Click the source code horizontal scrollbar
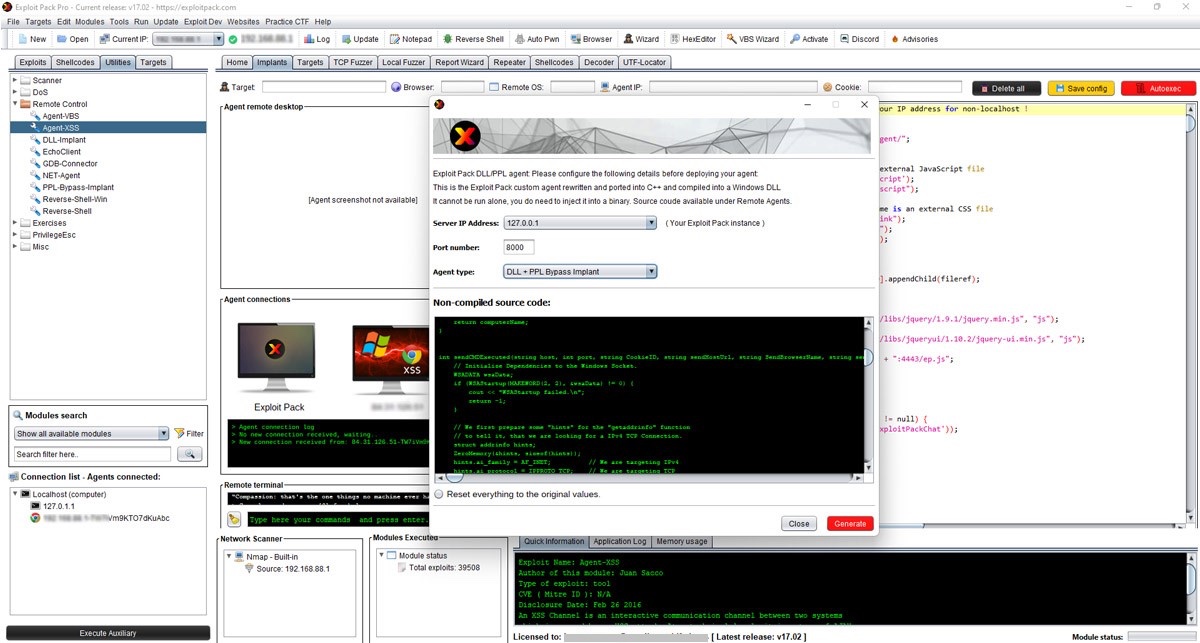1200x643 pixels. [x=650, y=479]
